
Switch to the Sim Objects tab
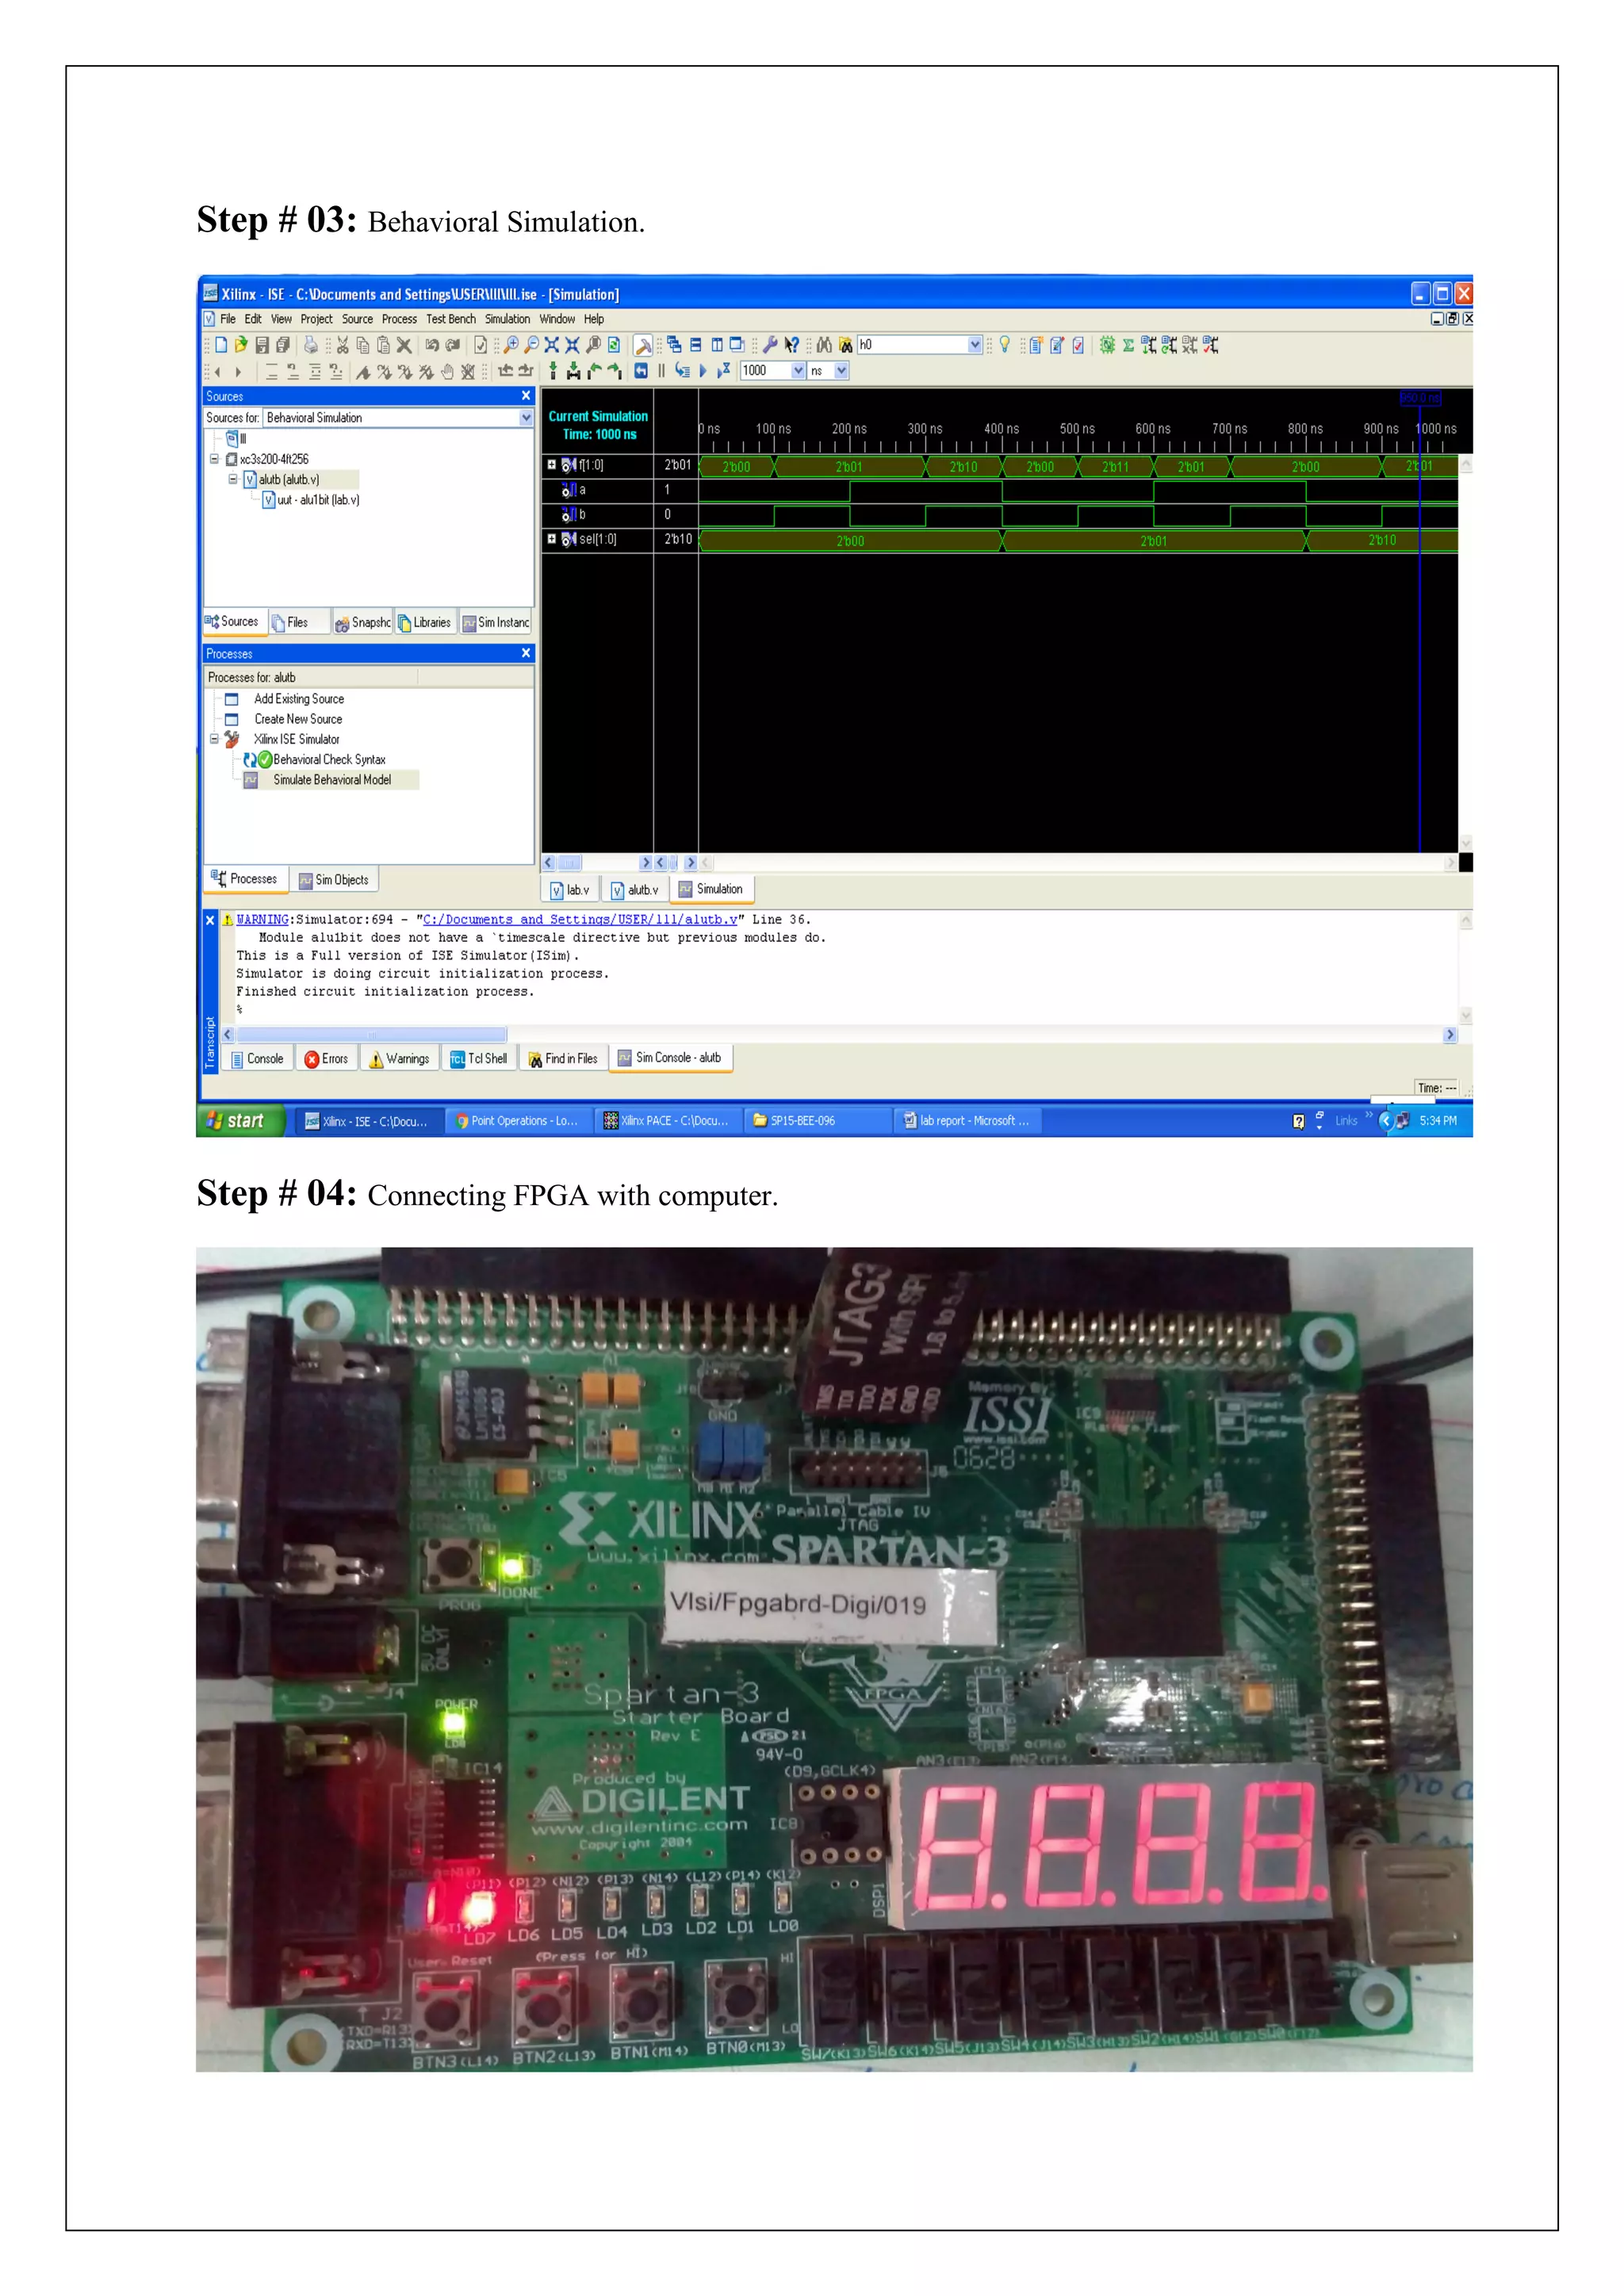click(335, 880)
